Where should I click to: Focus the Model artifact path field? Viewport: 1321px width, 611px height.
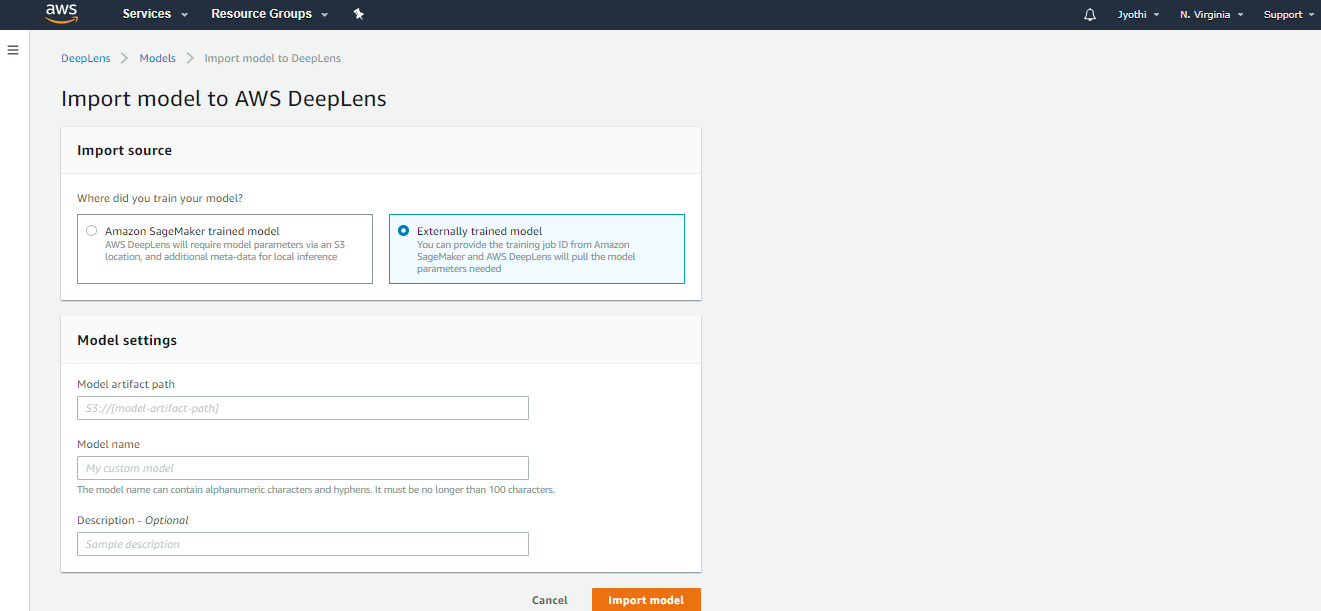303,408
